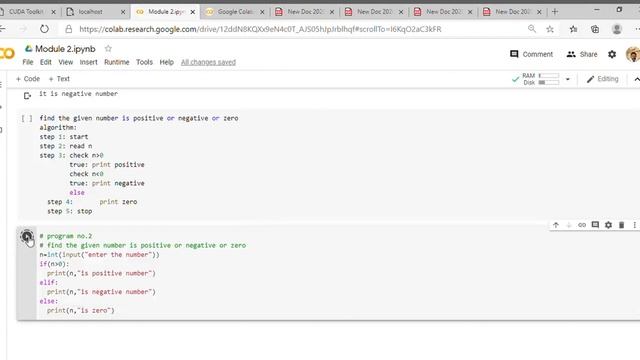This screenshot has height=360, width=640.
Task: Close the localhost tab
Action: click(123, 12)
